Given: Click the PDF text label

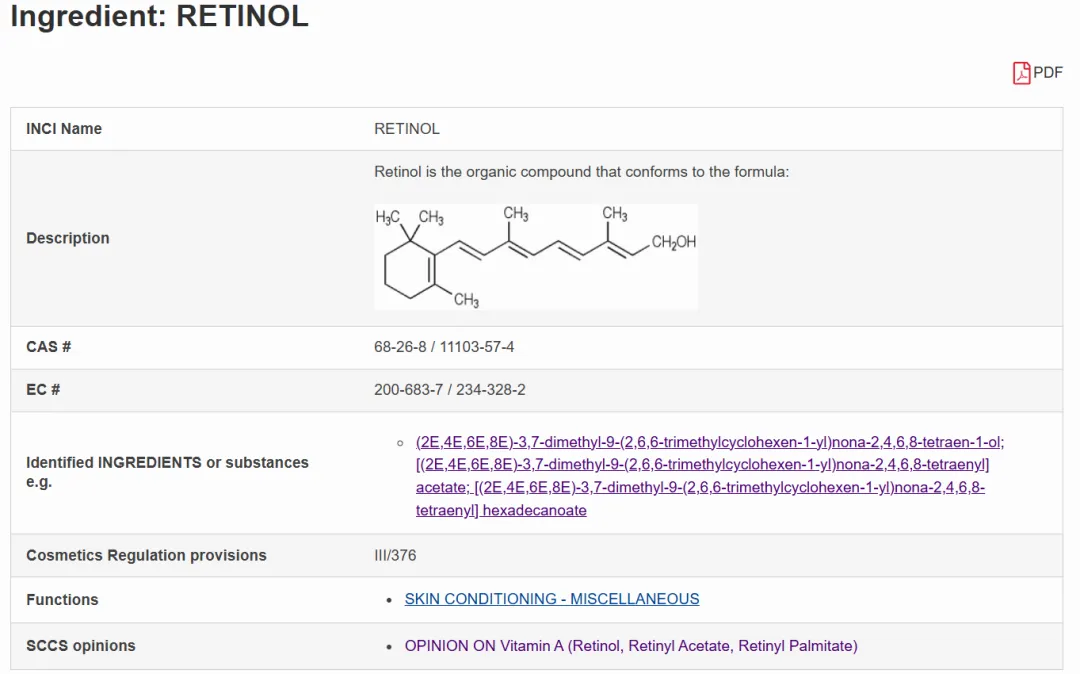Looking at the screenshot, I should click(1048, 73).
